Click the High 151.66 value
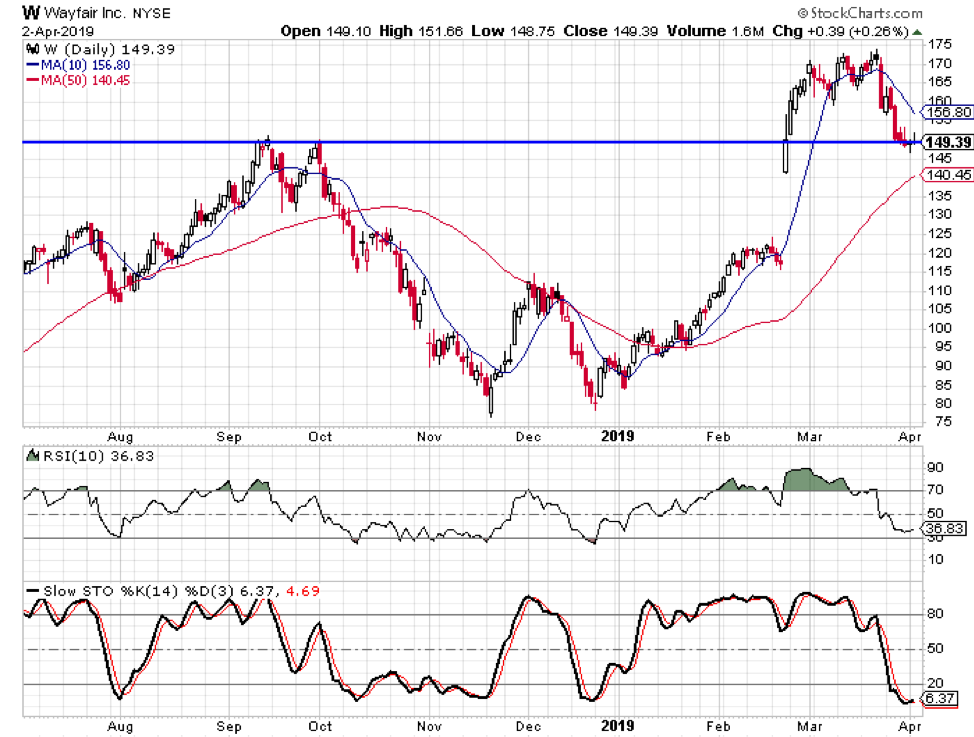 point(421,31)
